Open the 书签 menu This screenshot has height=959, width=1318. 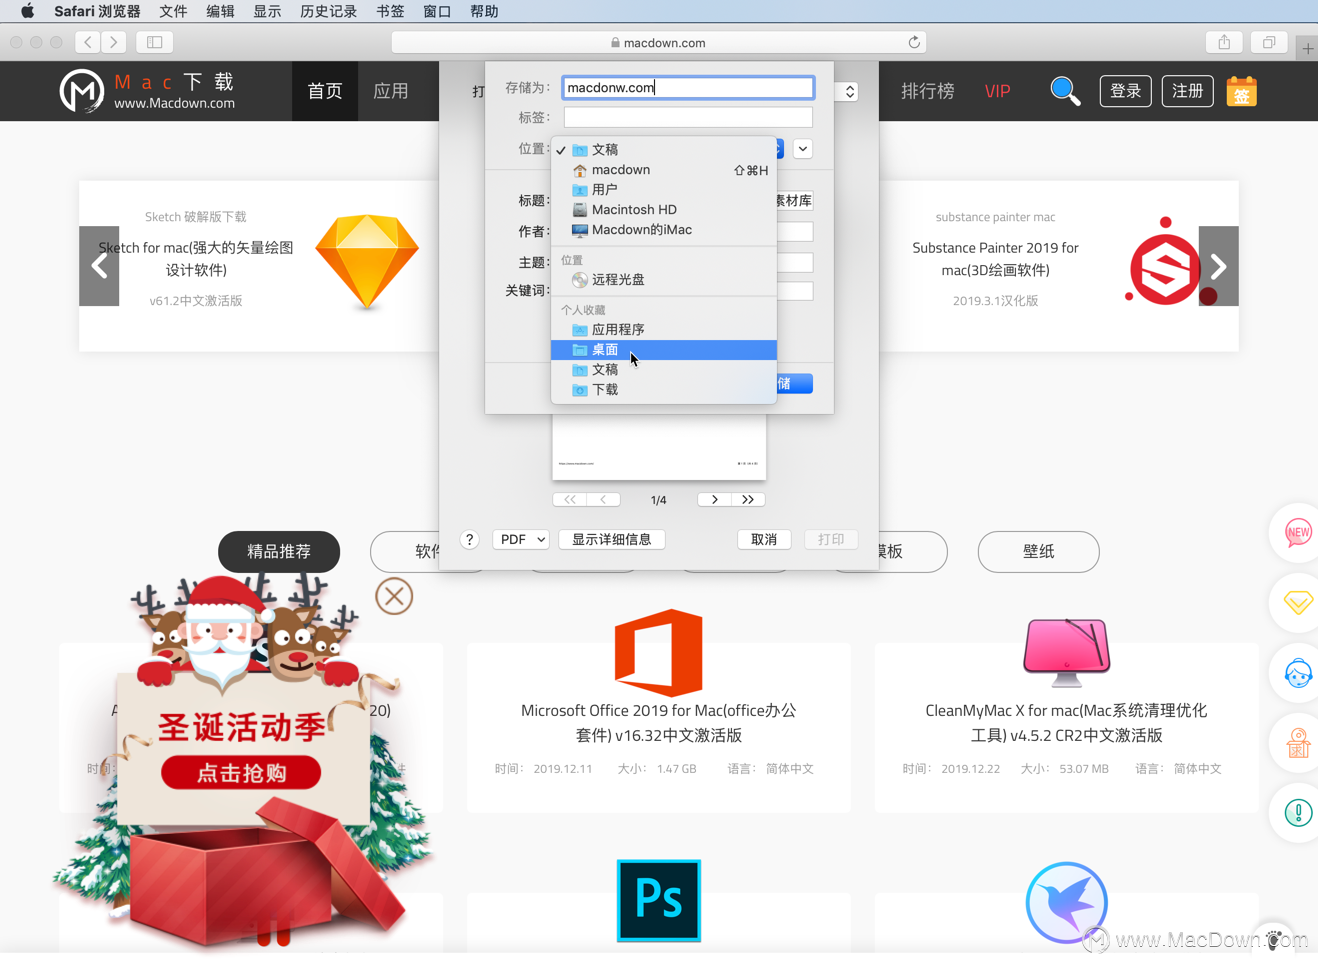(390, 11)
